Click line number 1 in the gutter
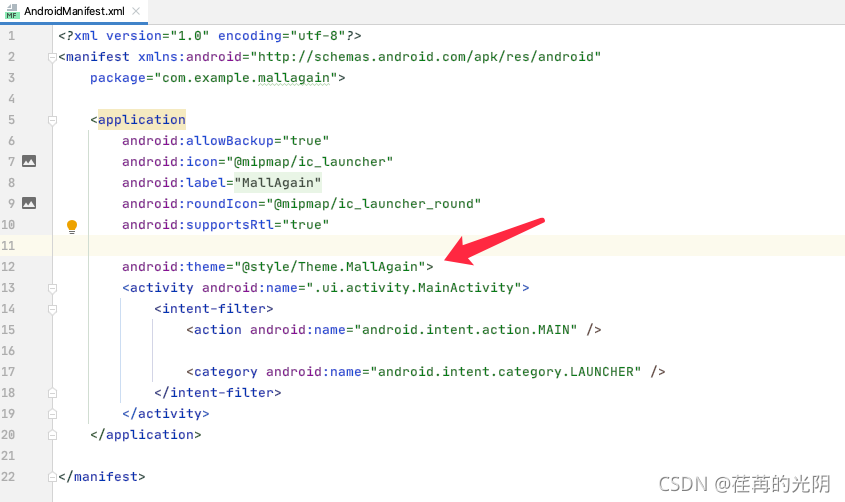This screenshot has width=845, height=502. tap(11, 36)
